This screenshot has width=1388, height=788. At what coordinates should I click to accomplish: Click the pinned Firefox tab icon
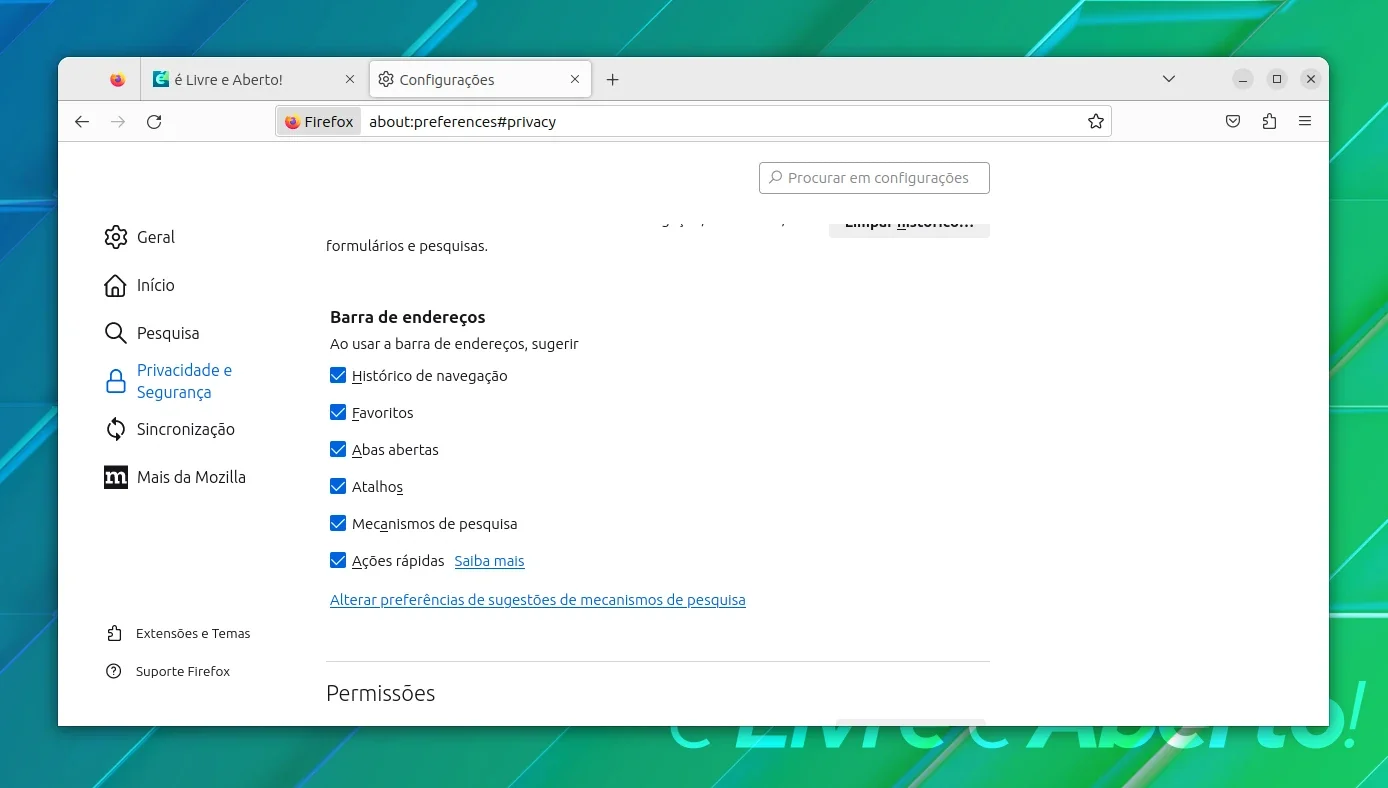[118, 79]
